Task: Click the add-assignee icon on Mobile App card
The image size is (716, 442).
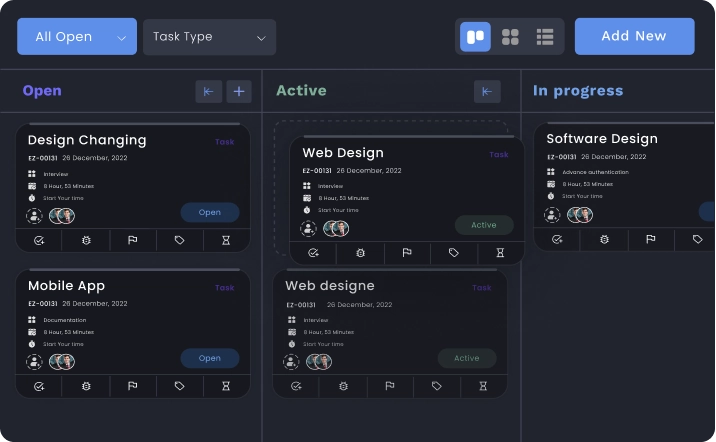Action: click(x=35, y=361)
